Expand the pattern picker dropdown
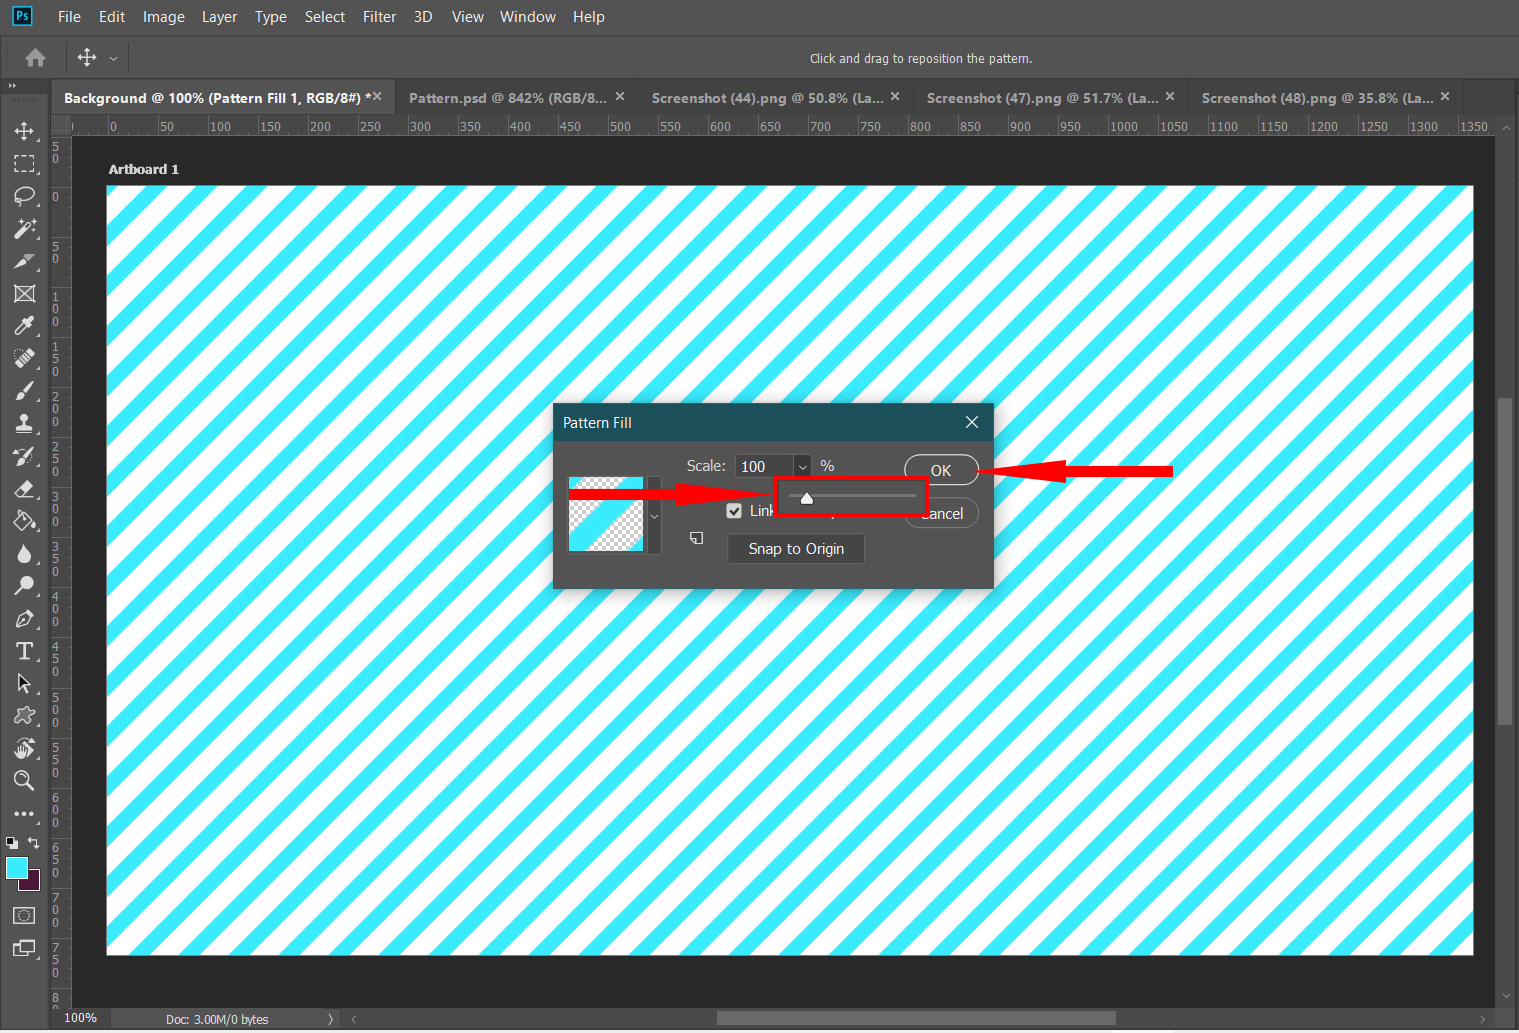Screen dimensions: 1519x1033 pos(654,516)
